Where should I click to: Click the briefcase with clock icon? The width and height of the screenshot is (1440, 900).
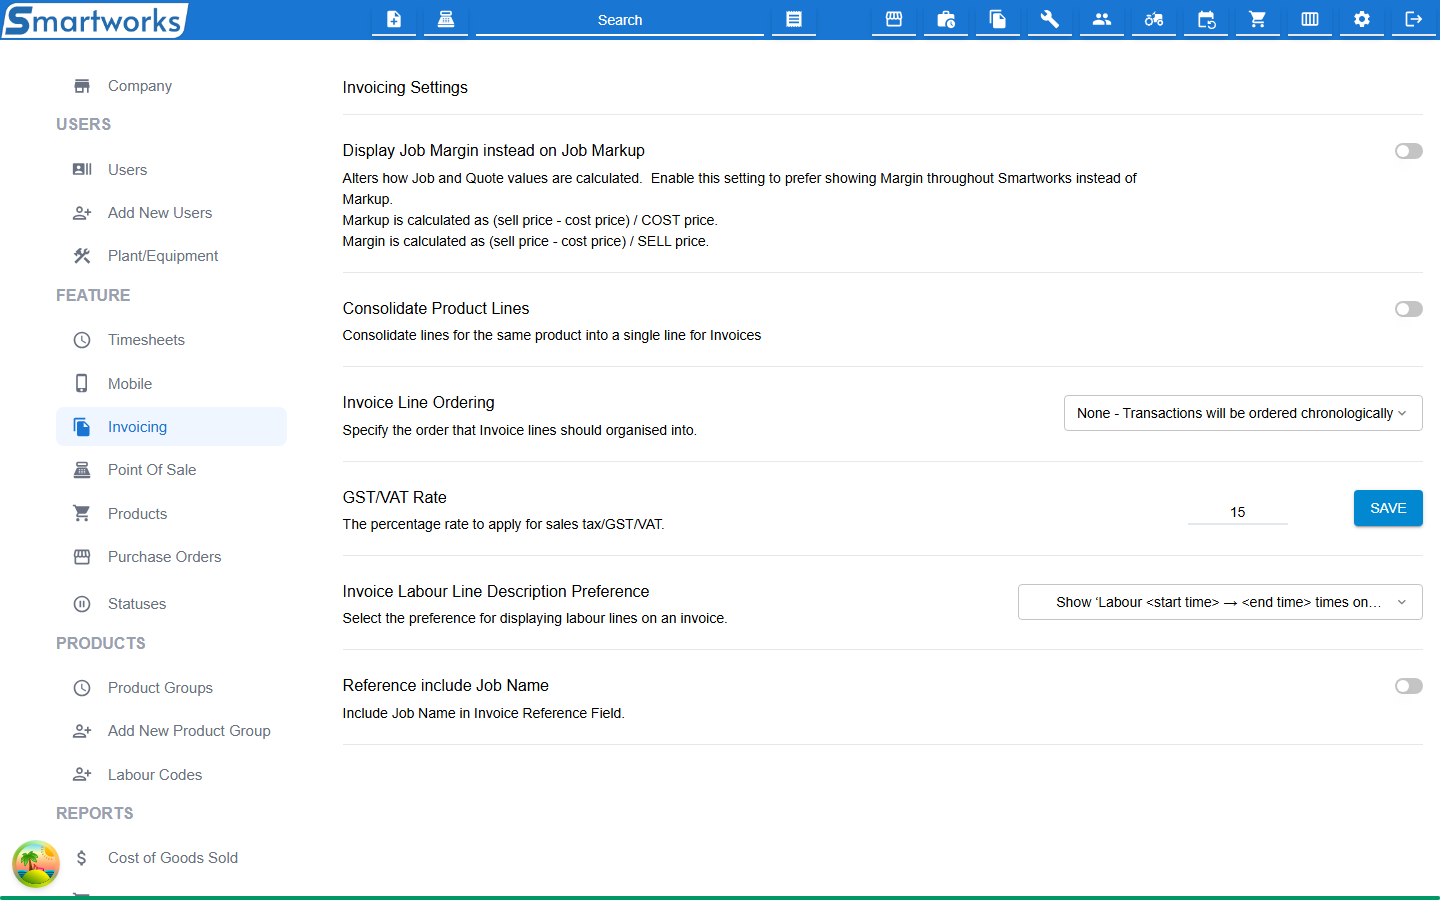(x=946, y=19)
